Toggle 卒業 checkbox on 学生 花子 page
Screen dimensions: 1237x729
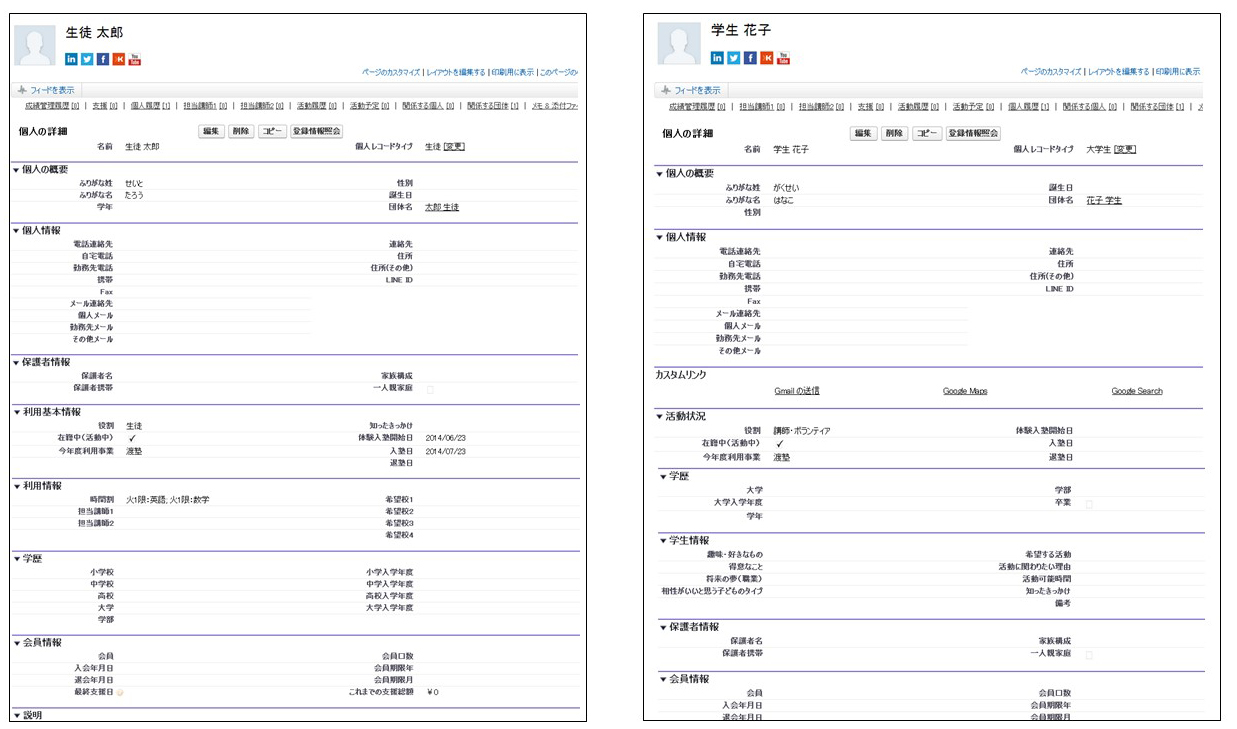pos(1089,503)
